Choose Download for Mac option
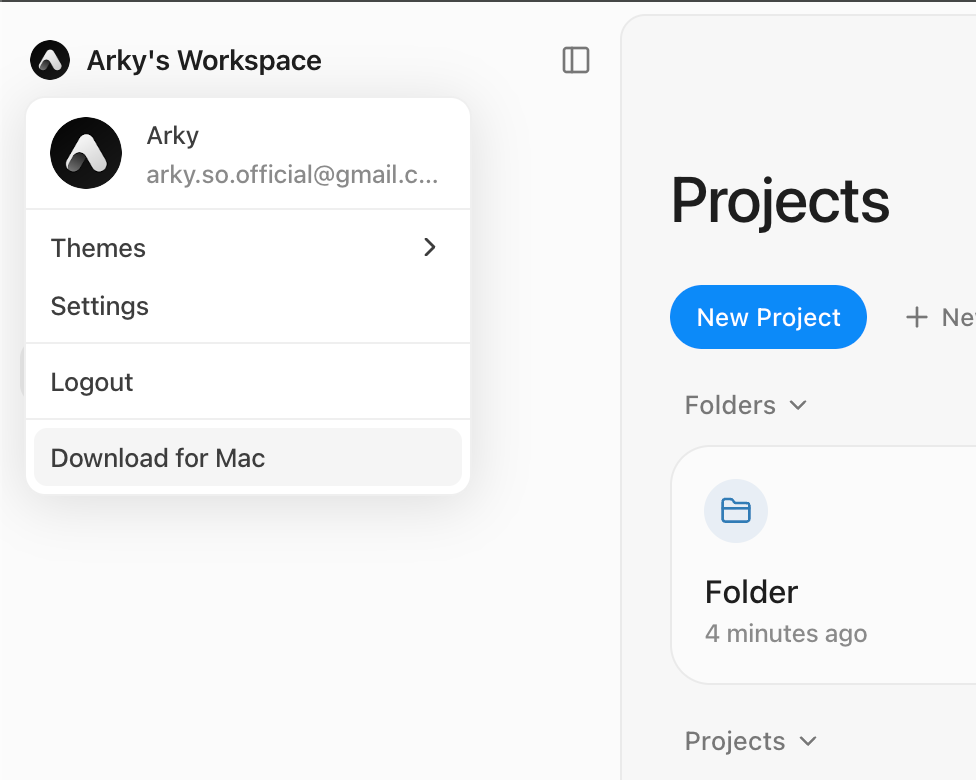The height and width of the screenshot is (780, 976). [158, 458]
